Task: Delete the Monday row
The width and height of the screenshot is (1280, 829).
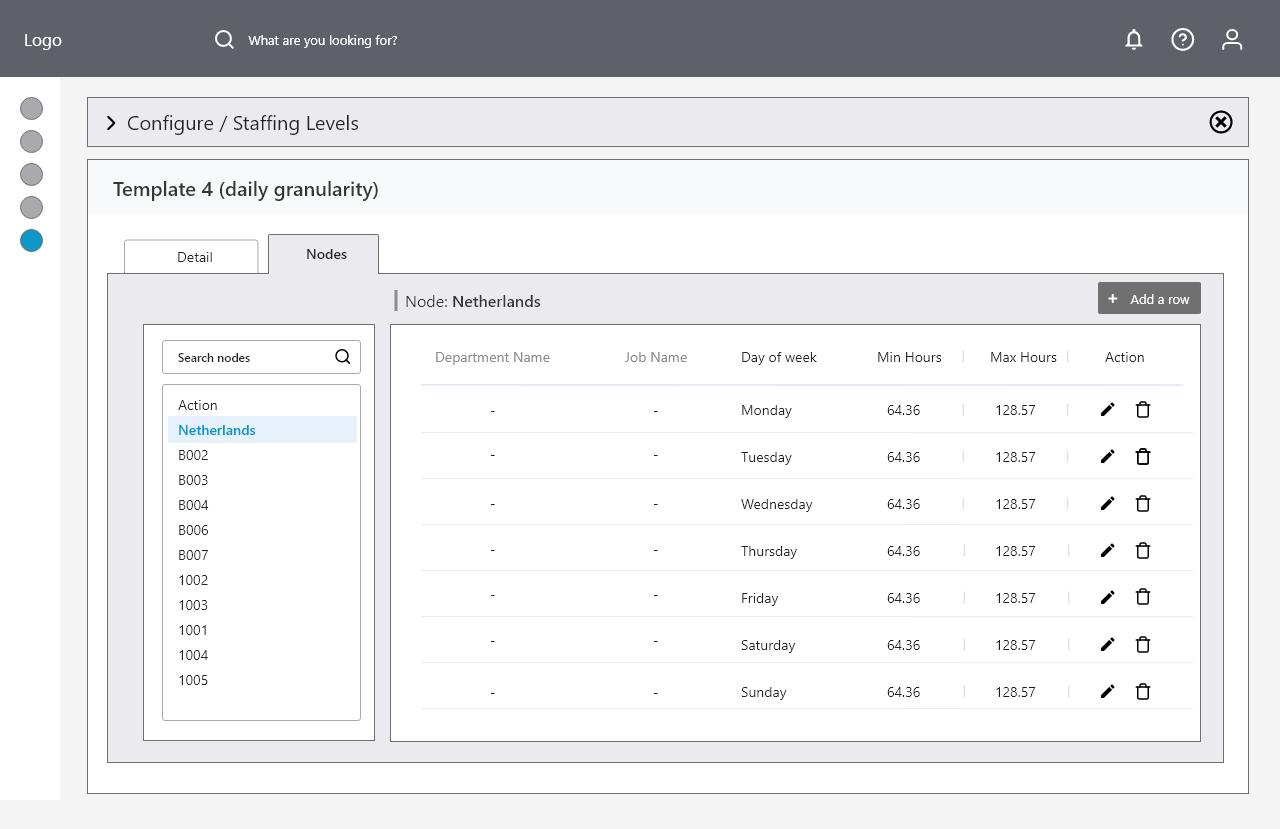Action: click(1143, 410)
